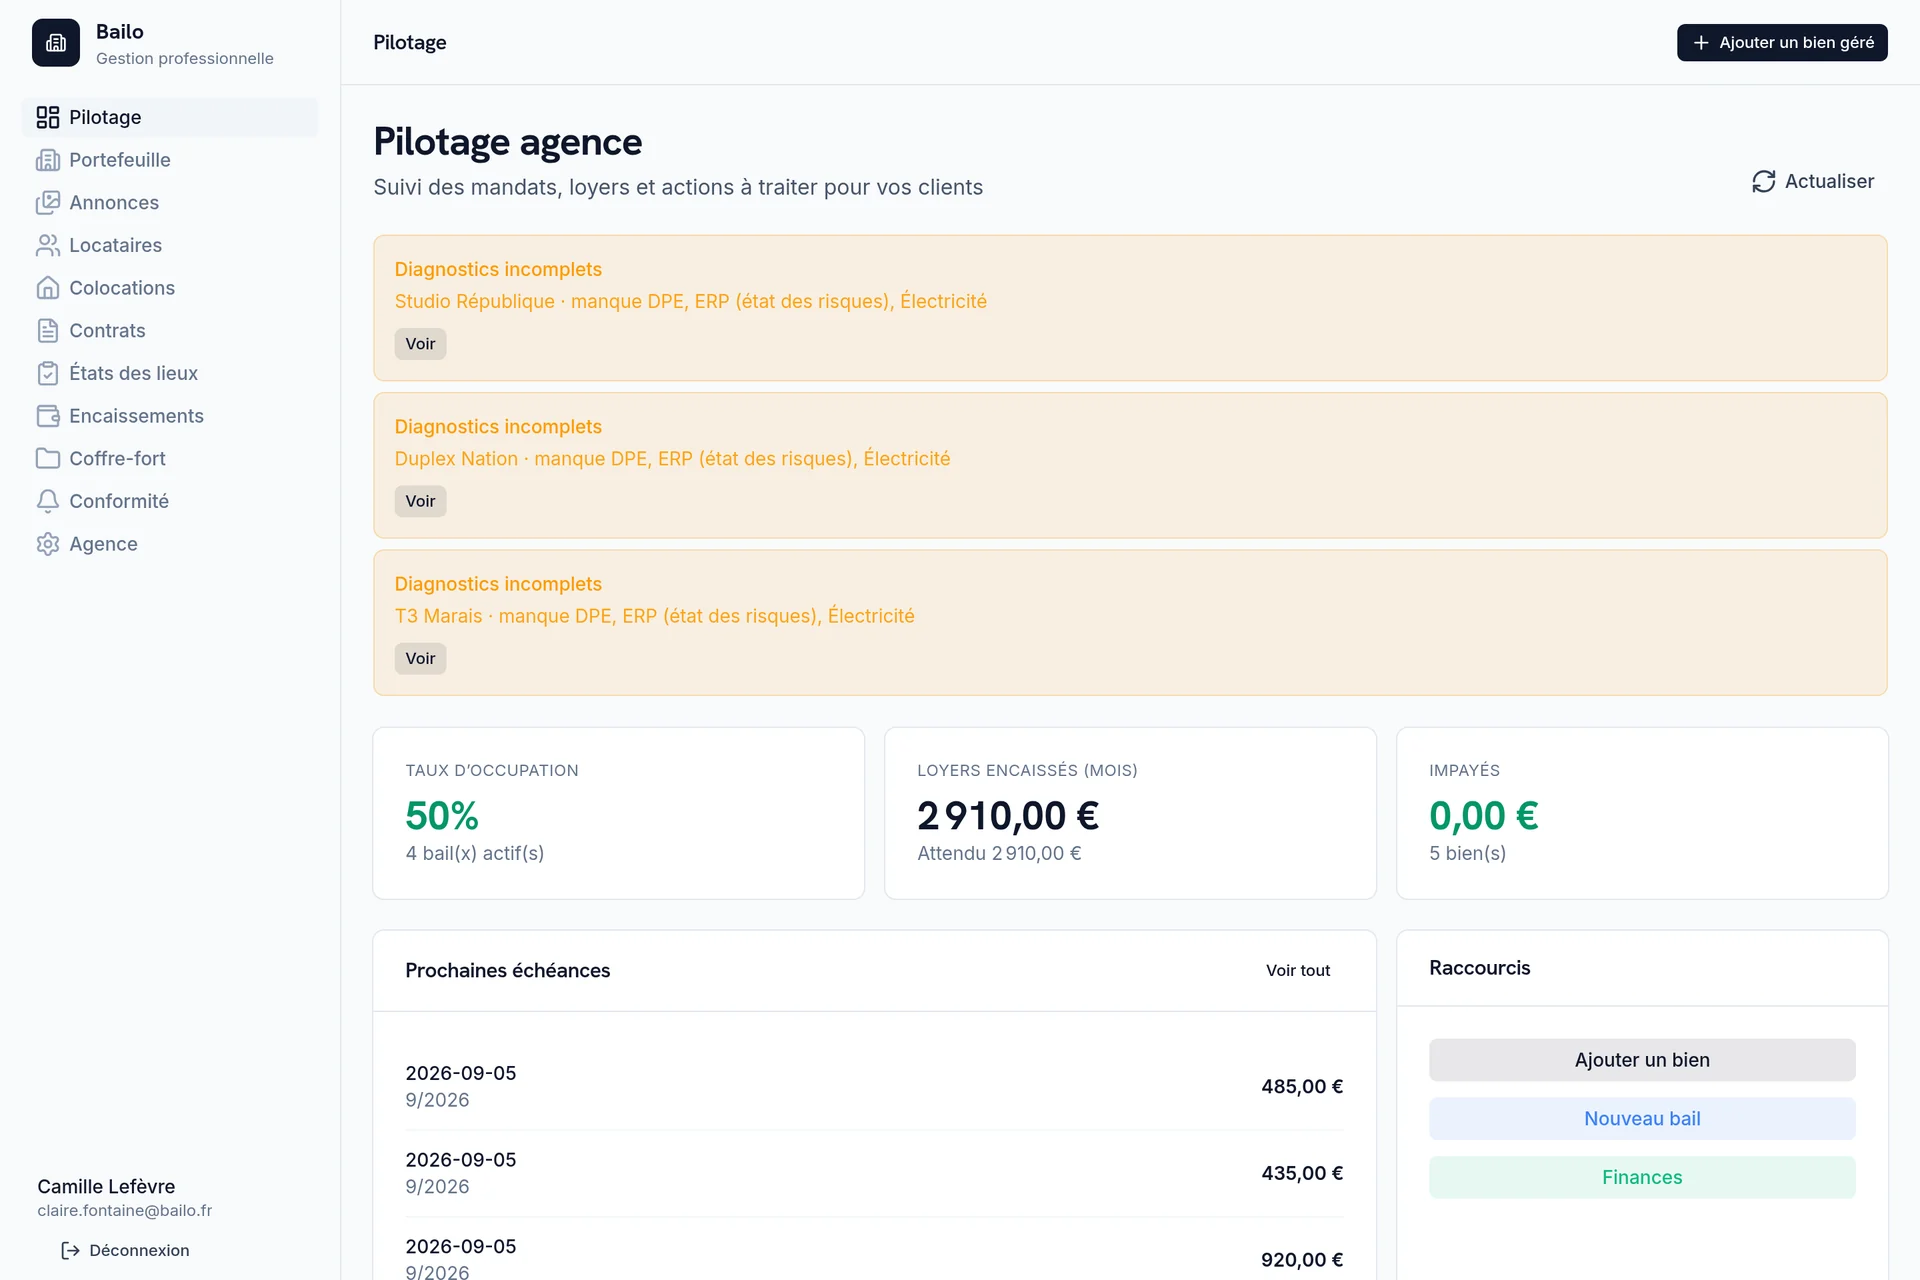The width and height of the screenshot is (1920, 1280).
Task: Click the Nouveau bail shortcut
Action: pos(1642,1119)
